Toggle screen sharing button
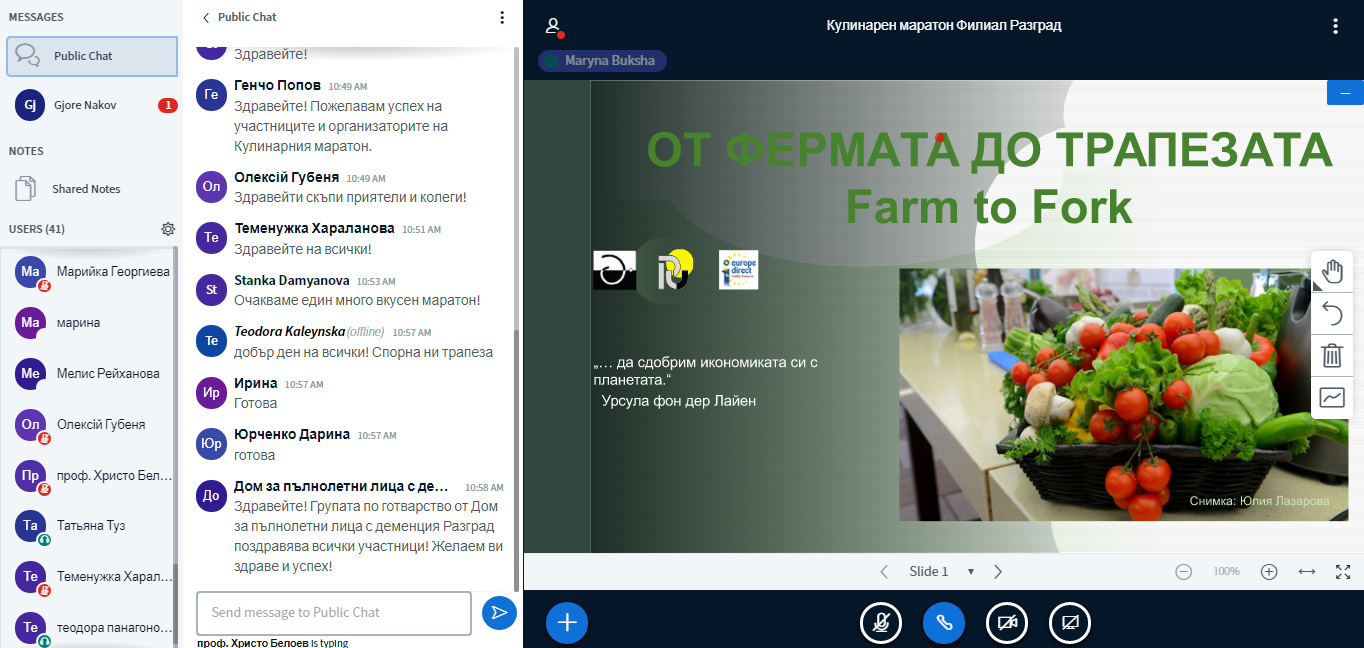Image resolution: width=1364 pixels, height=648 pixels. (1070, 622)
